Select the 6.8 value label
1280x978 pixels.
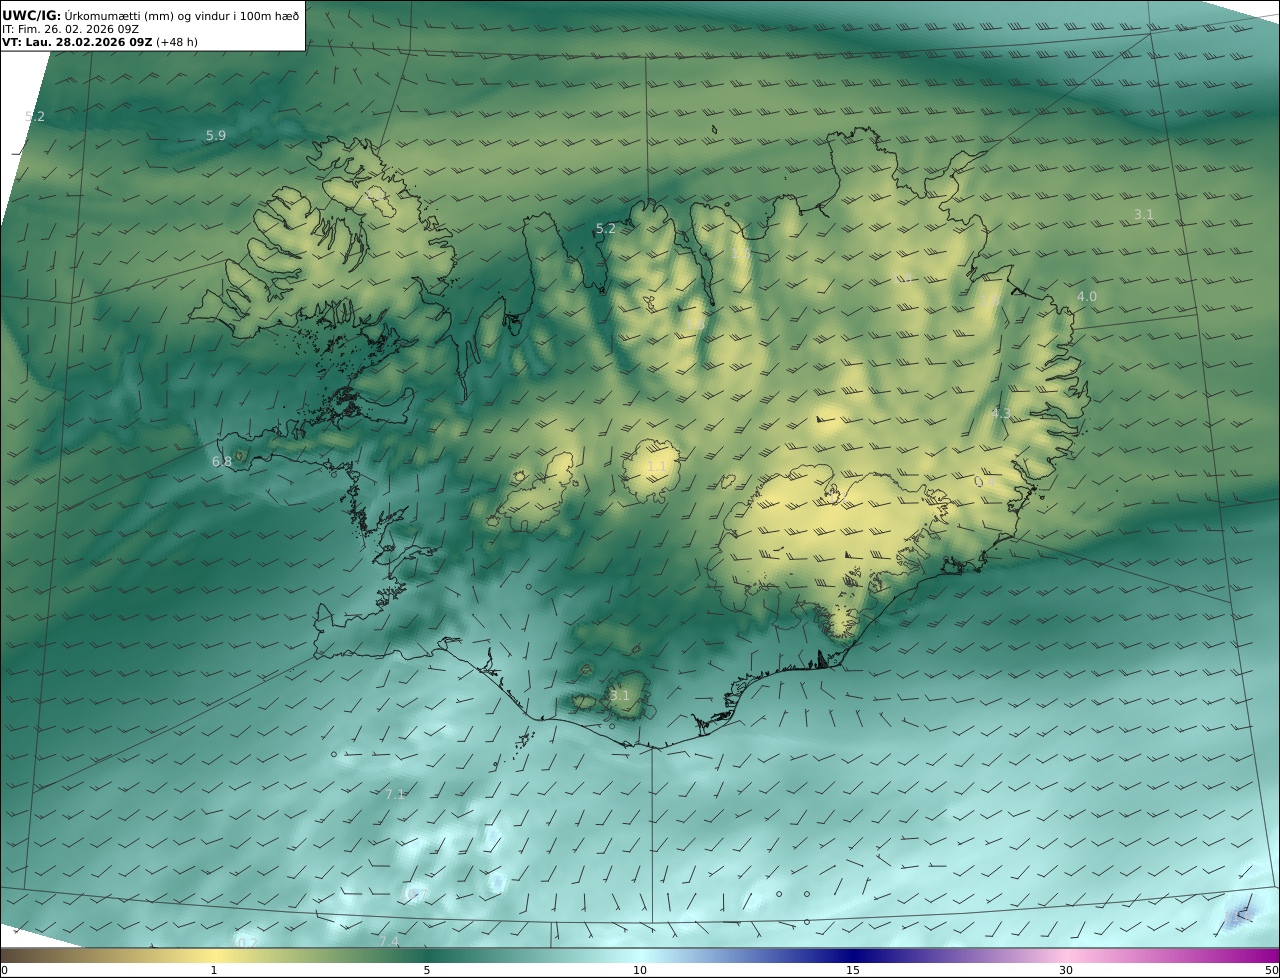point(221,461)
